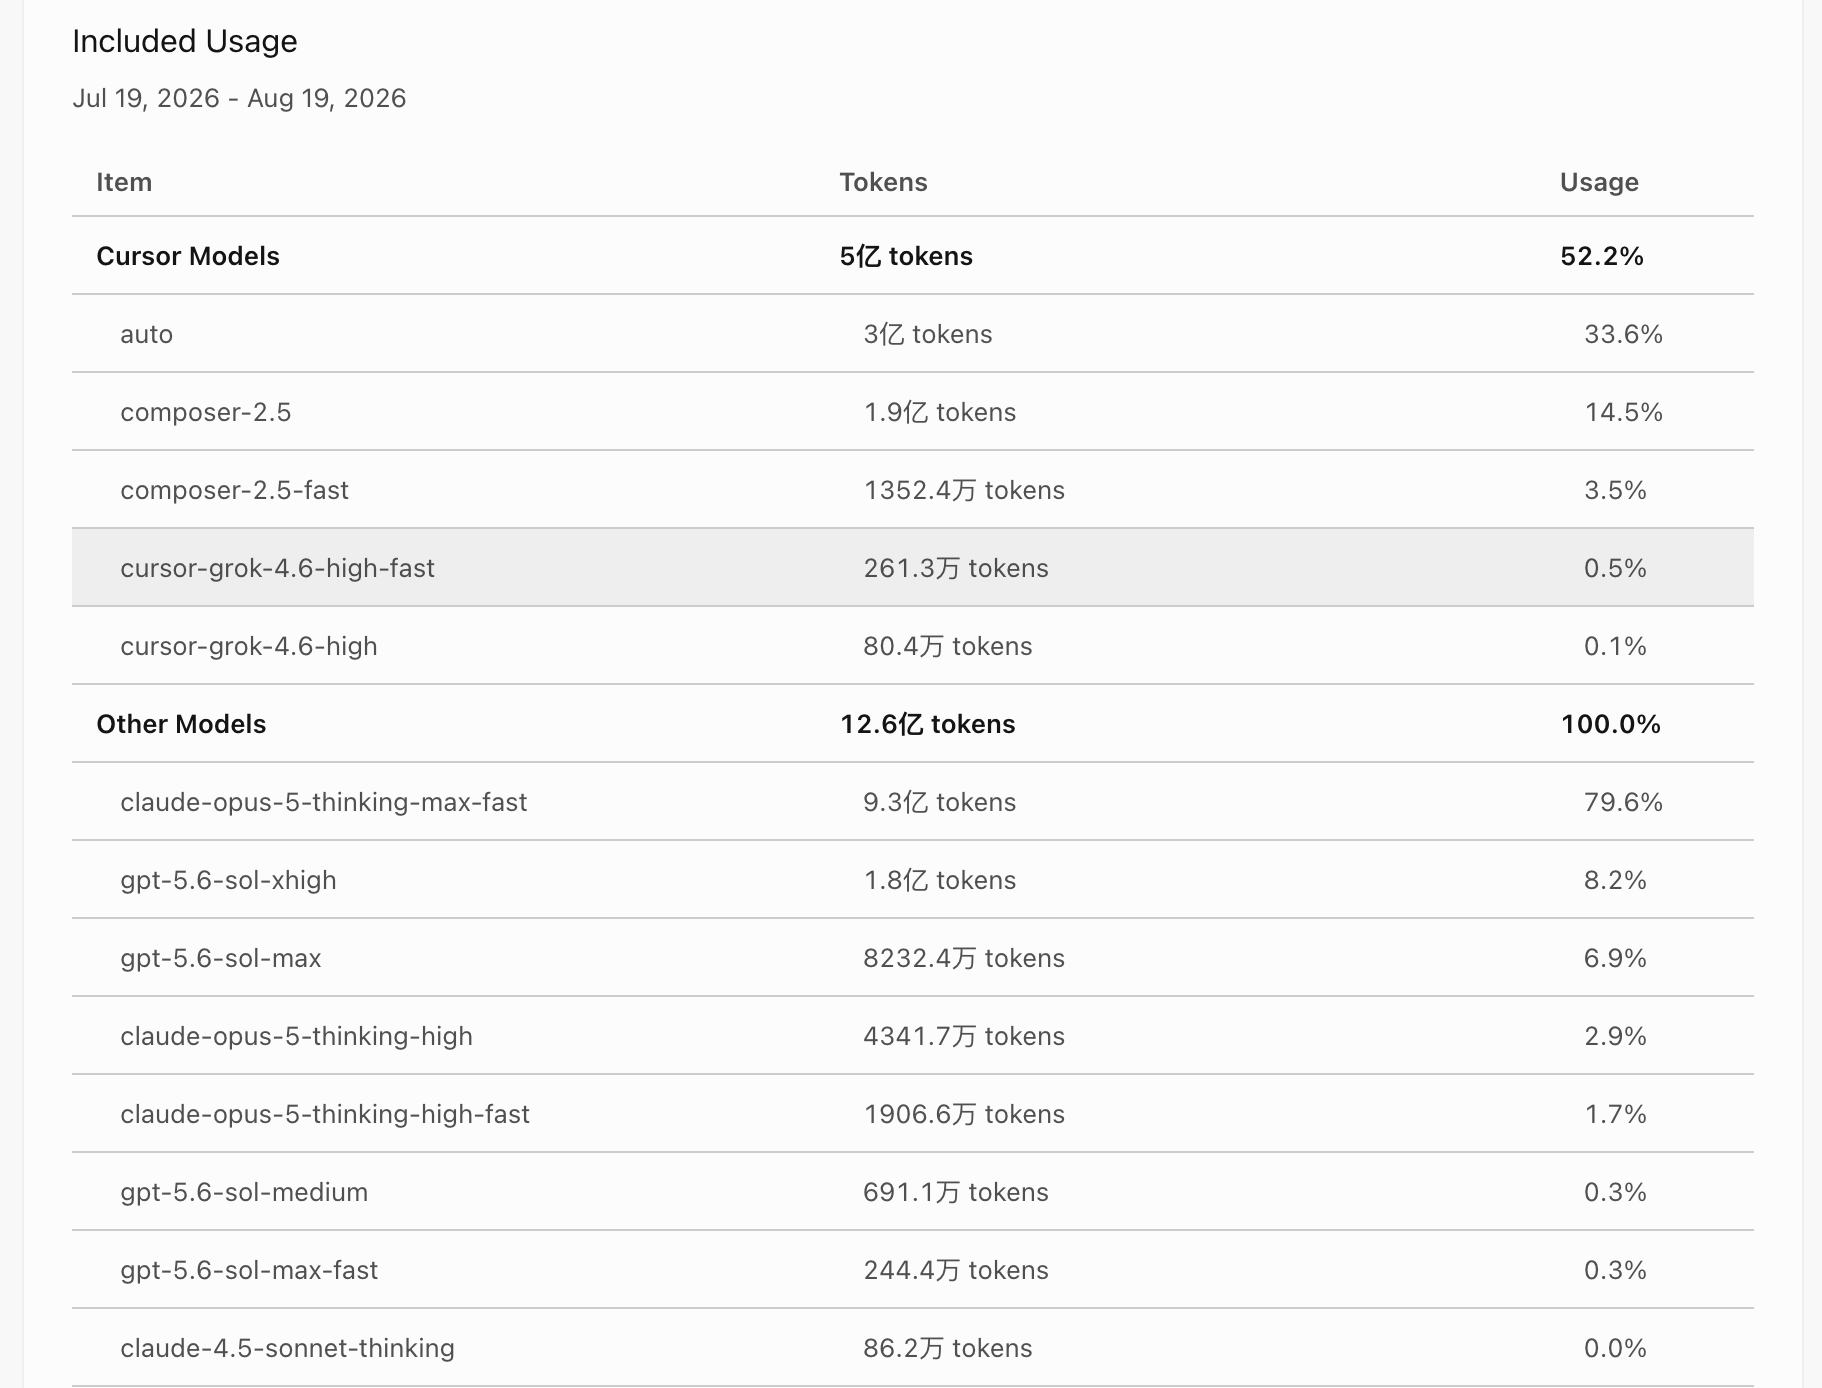Click the 100.0% usage for Other Models
1822x1388 pixels.
click(x=1610, y=724)
